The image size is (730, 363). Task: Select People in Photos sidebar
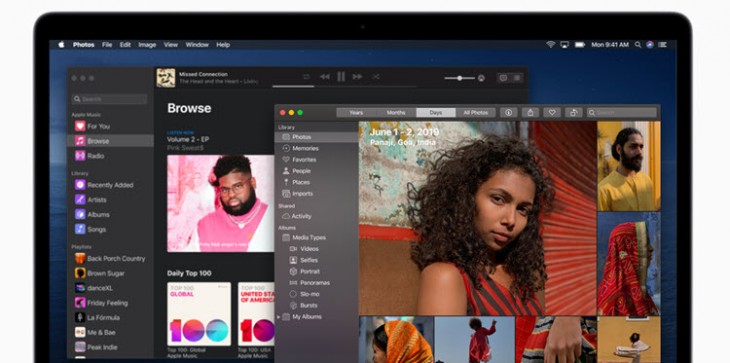[317, 171]
